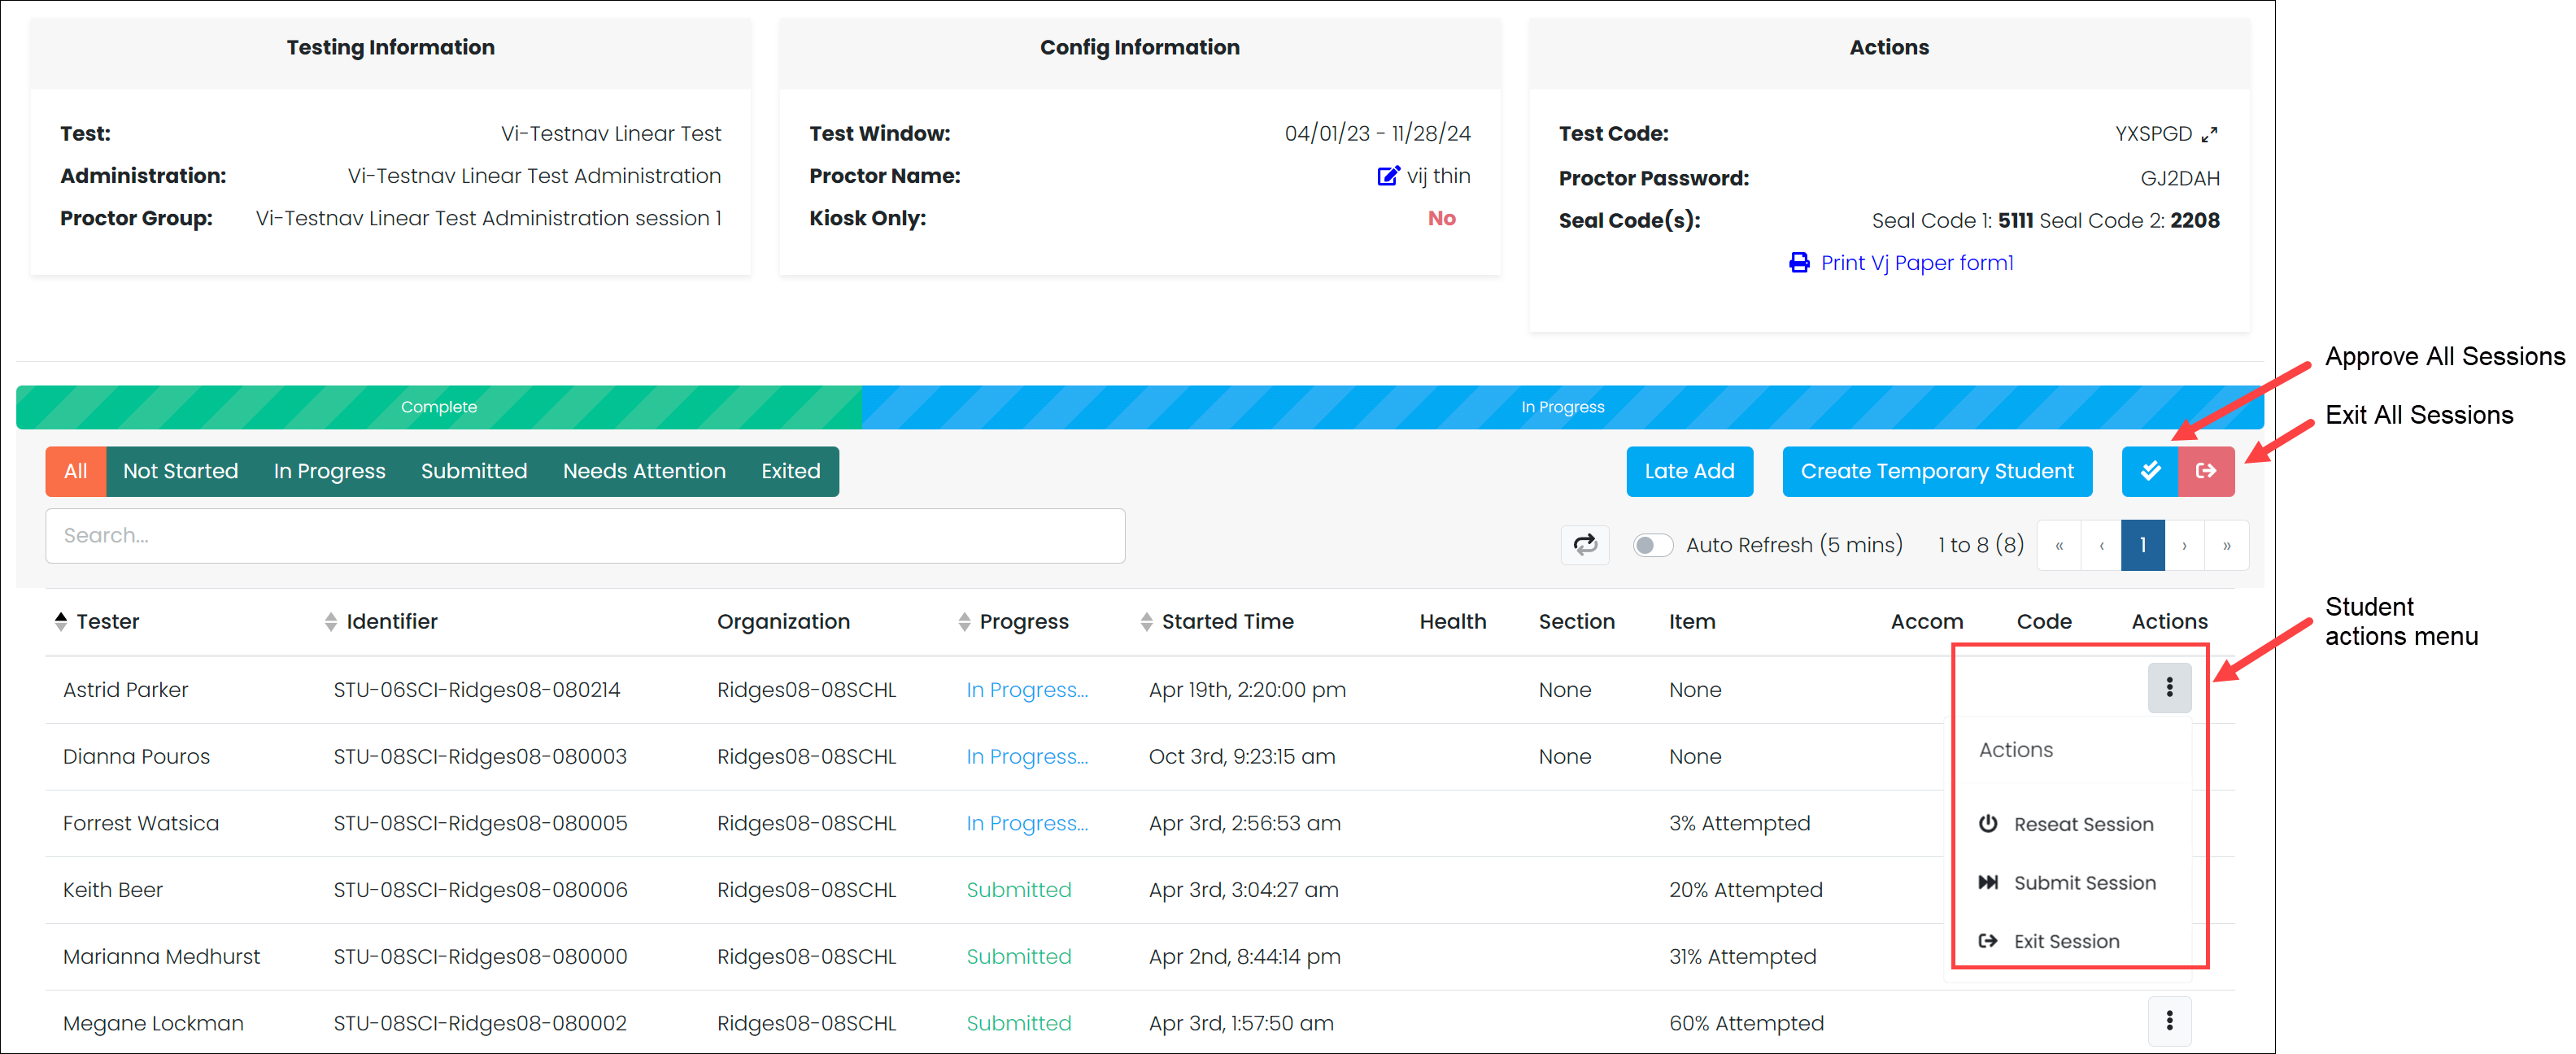This screenshot has width=2576, height=1054.
Task: Click the next page chevron in pagination
Action: 2185,545
